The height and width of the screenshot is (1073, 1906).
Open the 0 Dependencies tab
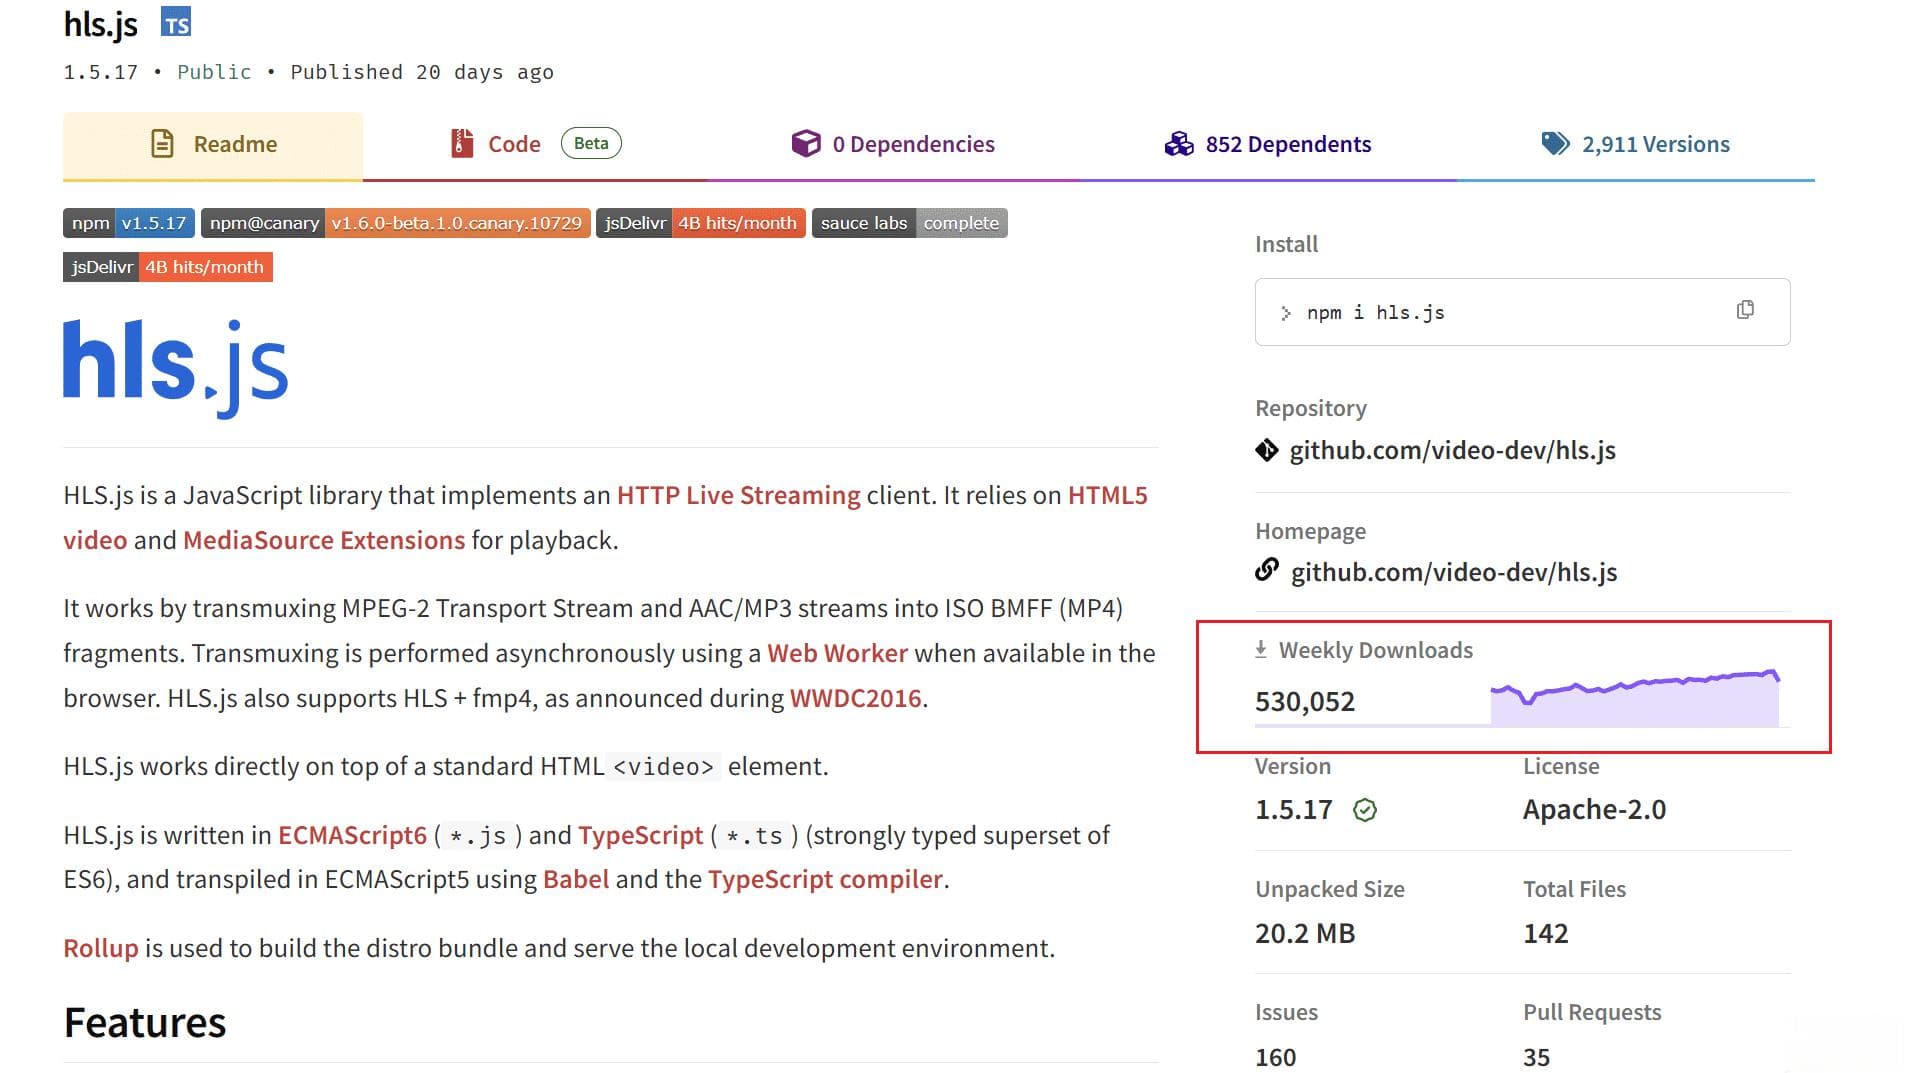tap(893, 145)
